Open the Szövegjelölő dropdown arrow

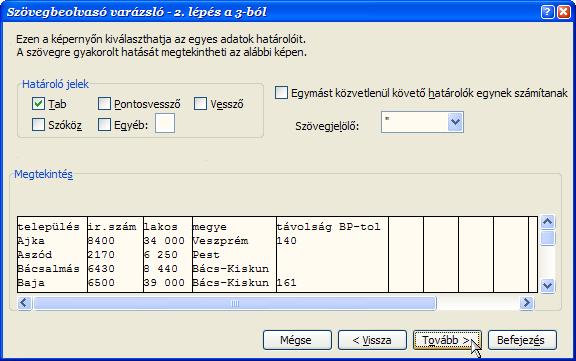click(456, 122)
